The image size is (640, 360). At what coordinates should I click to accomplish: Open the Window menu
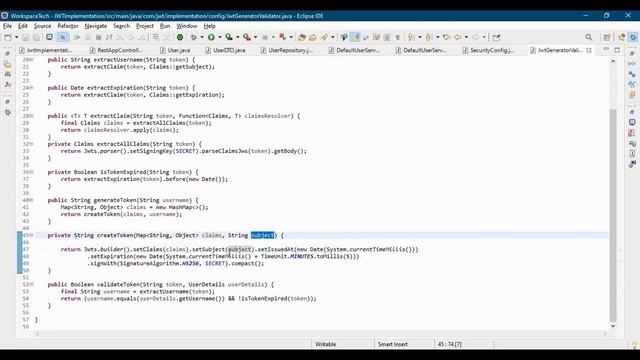tap(187, 26)
